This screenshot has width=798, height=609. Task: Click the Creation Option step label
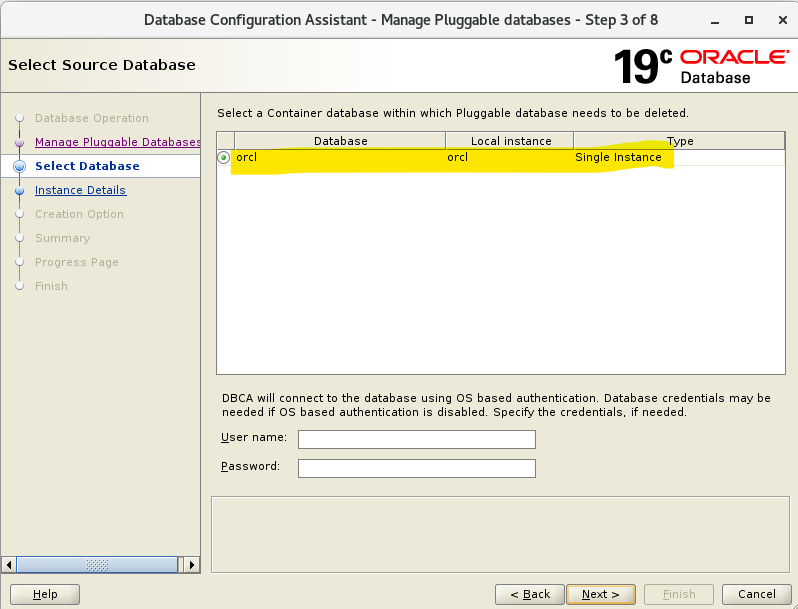(x=79, y=214)
